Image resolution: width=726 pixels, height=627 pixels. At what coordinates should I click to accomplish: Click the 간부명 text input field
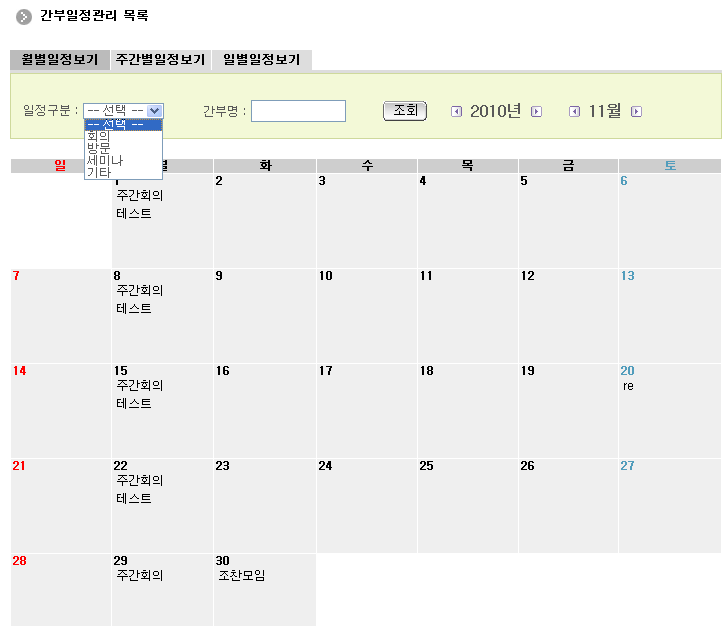click(298, 111)
